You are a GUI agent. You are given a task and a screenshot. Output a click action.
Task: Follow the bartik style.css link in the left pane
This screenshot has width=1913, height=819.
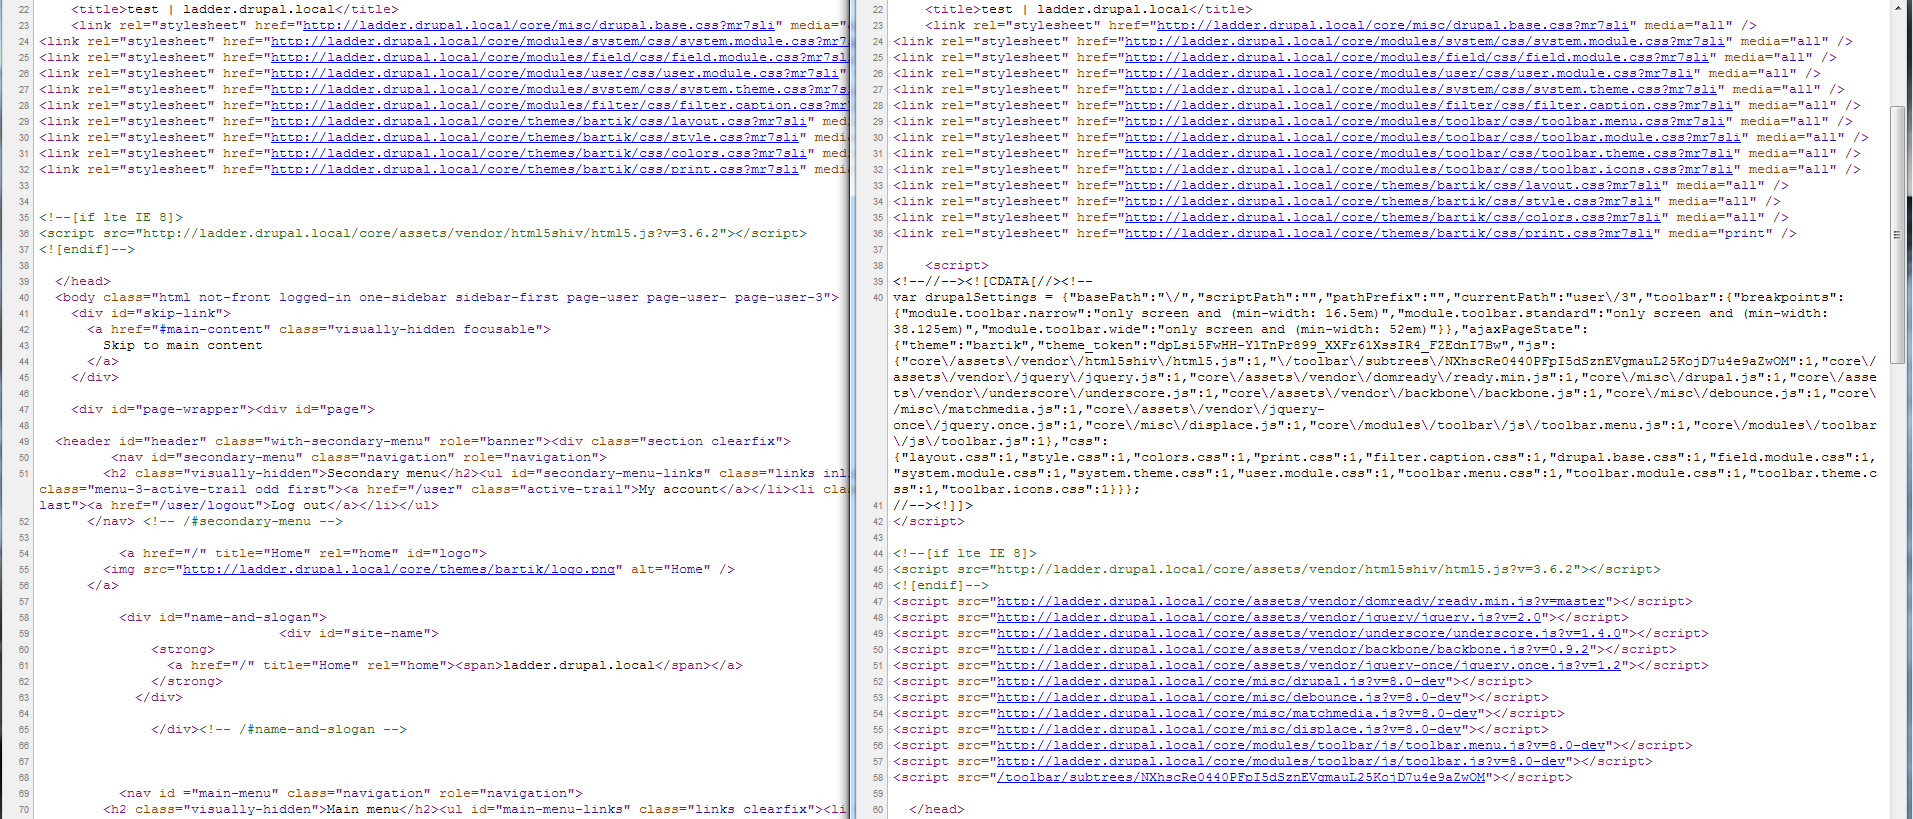tap(535, 137)
